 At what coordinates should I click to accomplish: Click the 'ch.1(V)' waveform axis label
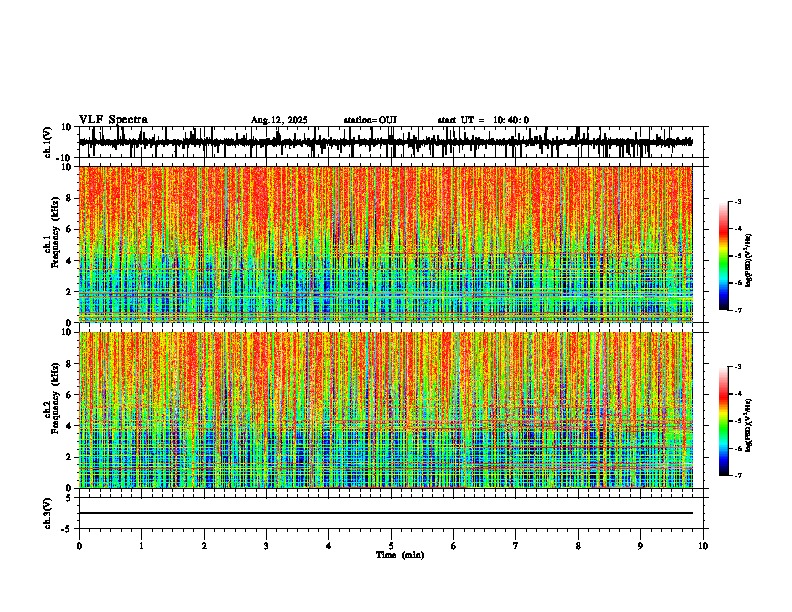[47, 142]
